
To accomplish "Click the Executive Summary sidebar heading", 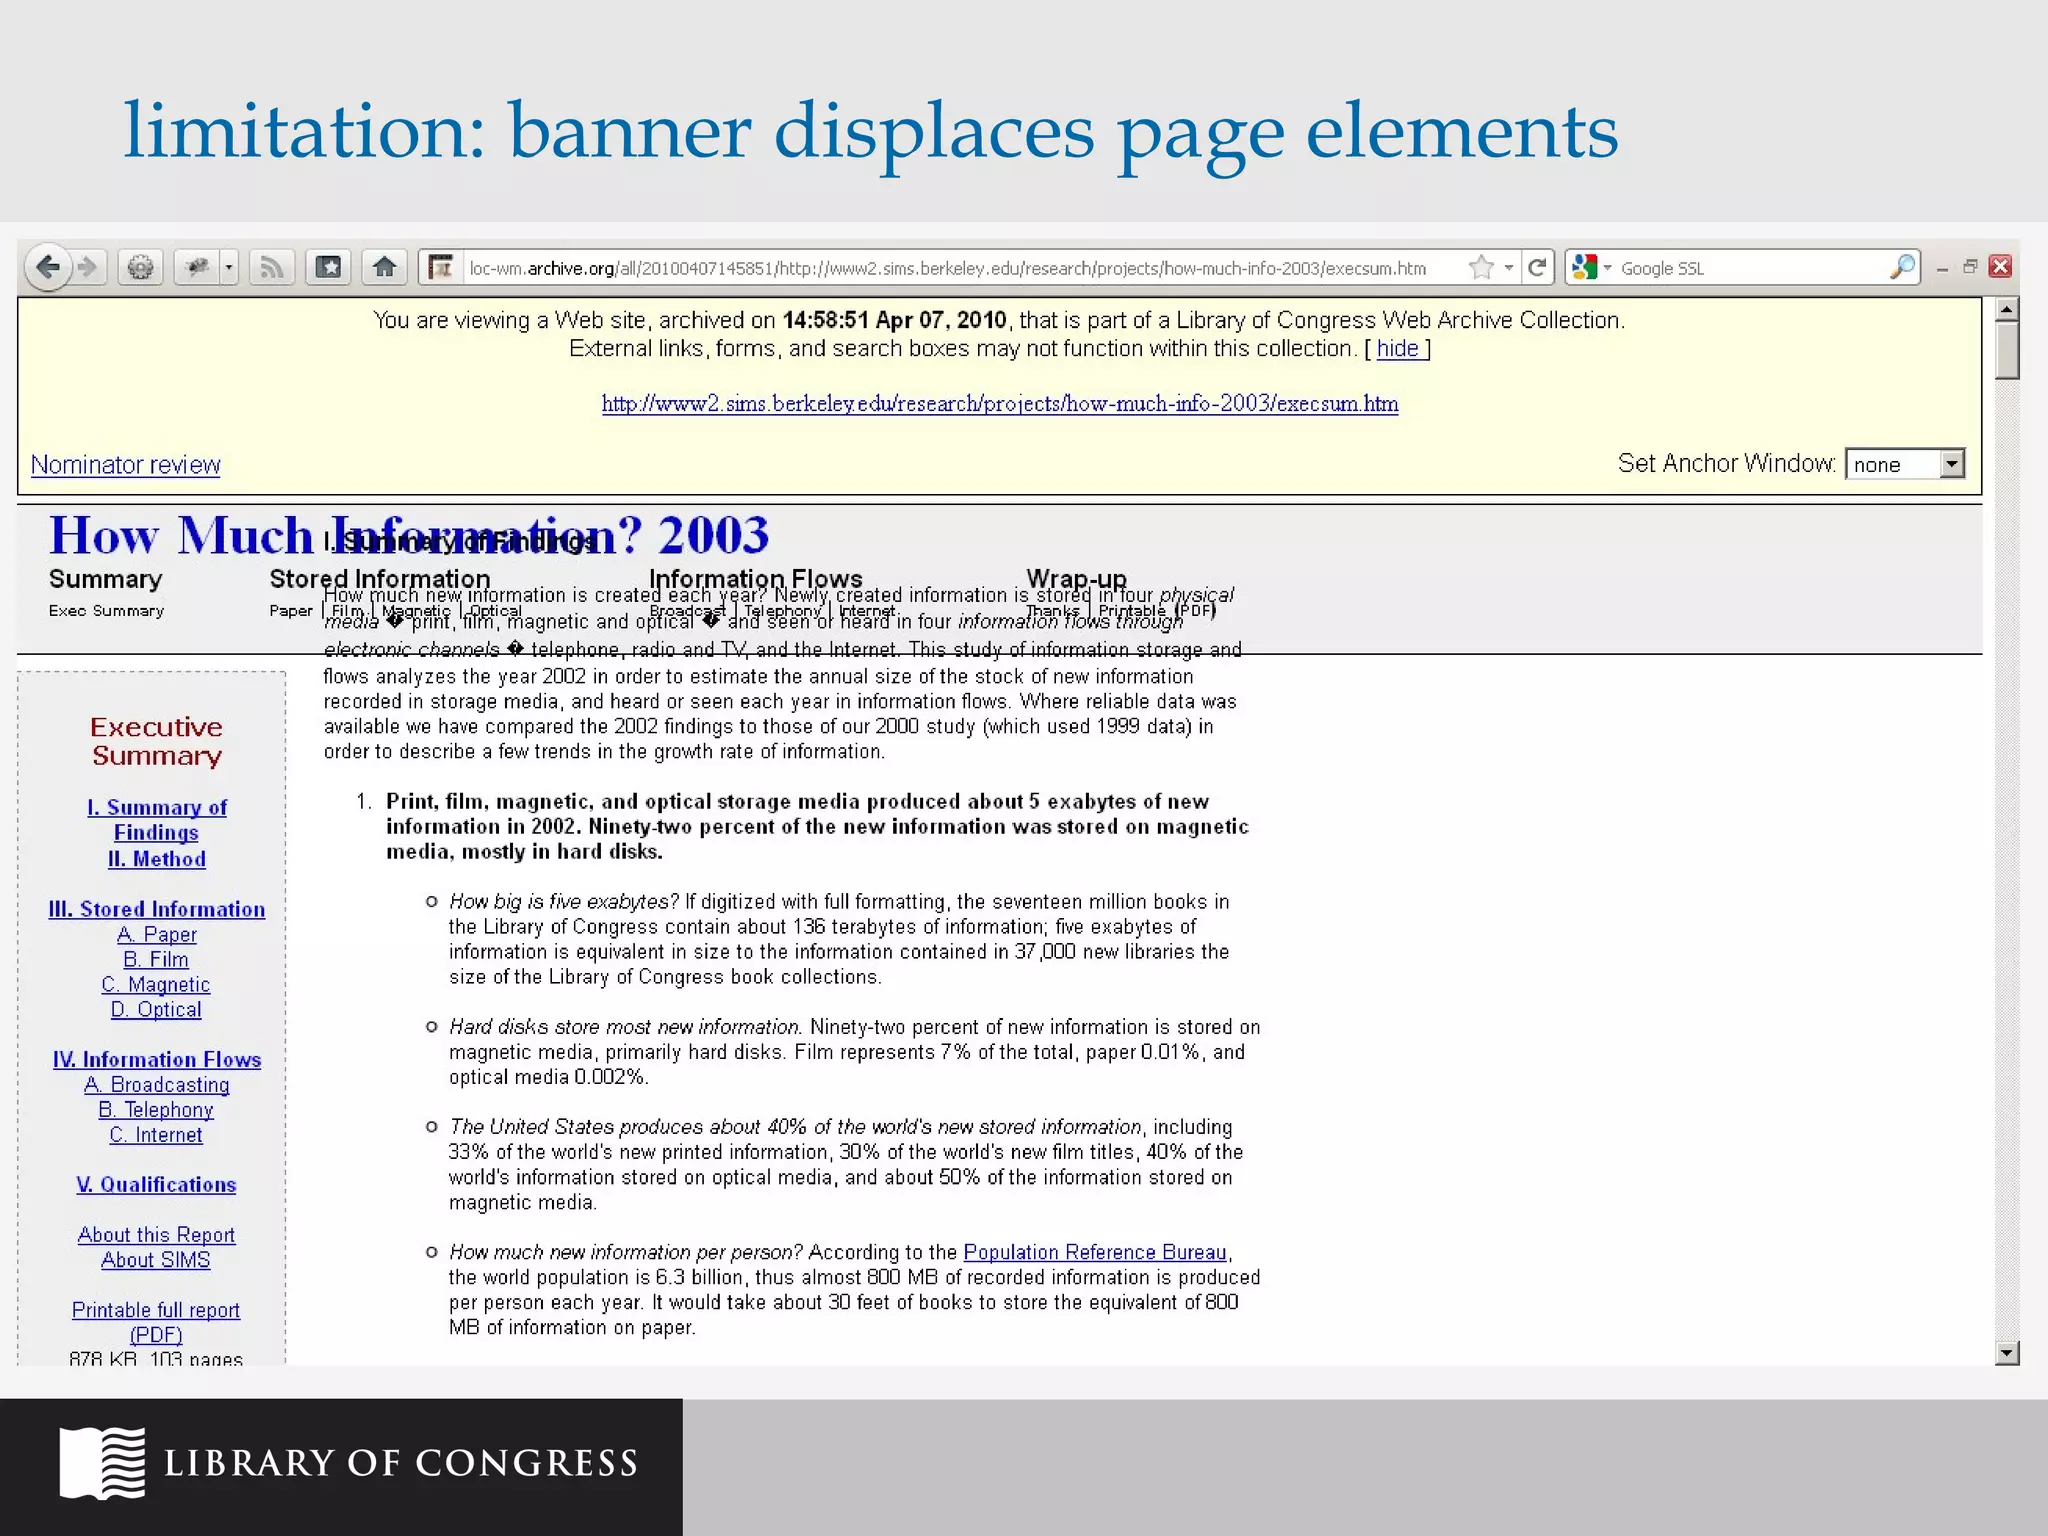I will (x=157, y=741).
